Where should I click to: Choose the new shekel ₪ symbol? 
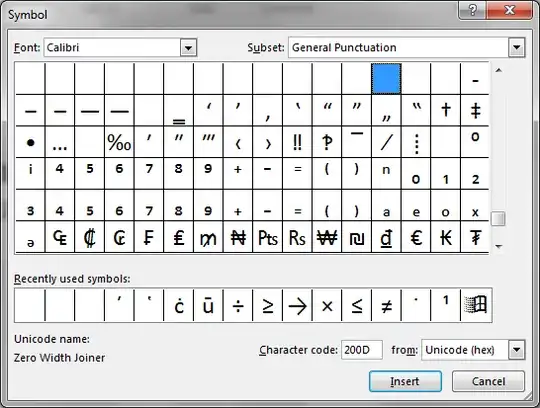[x=356, y=237]
